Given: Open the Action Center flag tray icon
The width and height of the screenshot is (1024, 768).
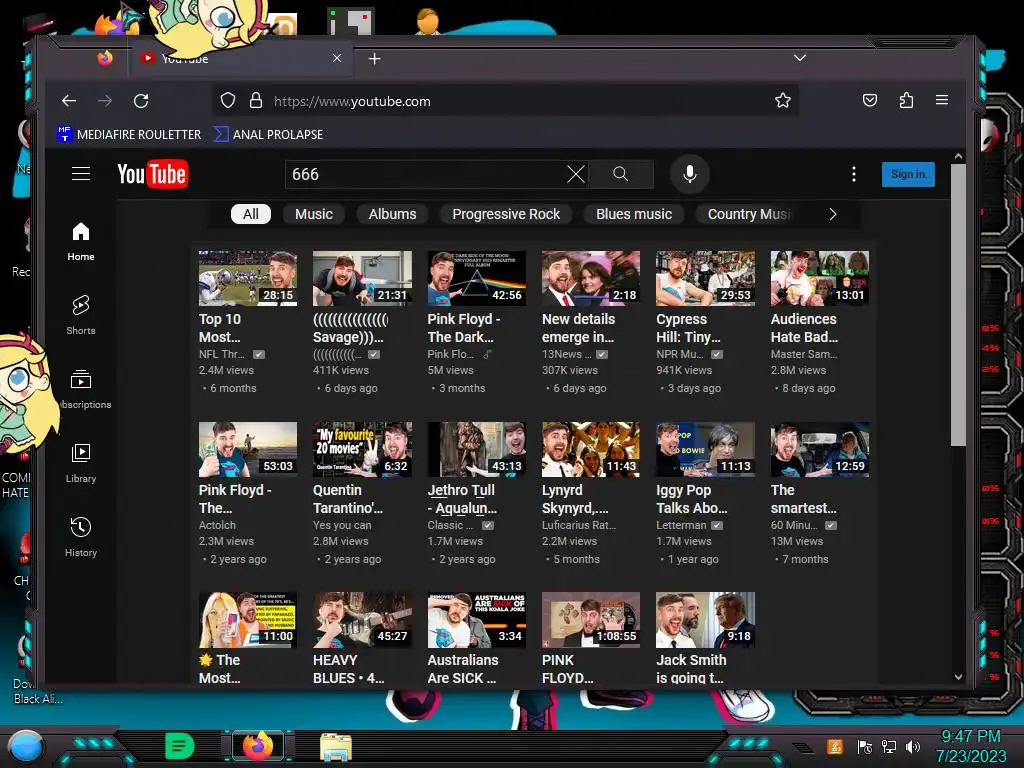Looking at the screenshot, I should (864, 746).
